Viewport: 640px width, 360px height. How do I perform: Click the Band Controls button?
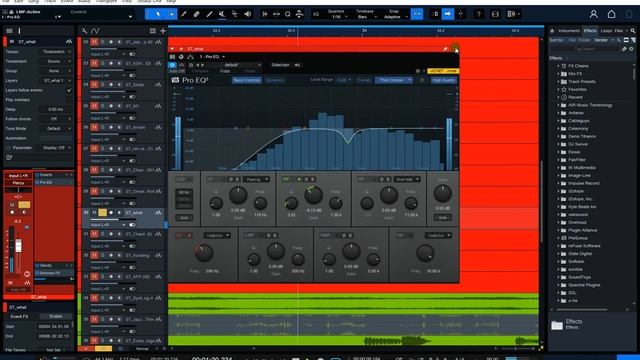tap(247, 80)
